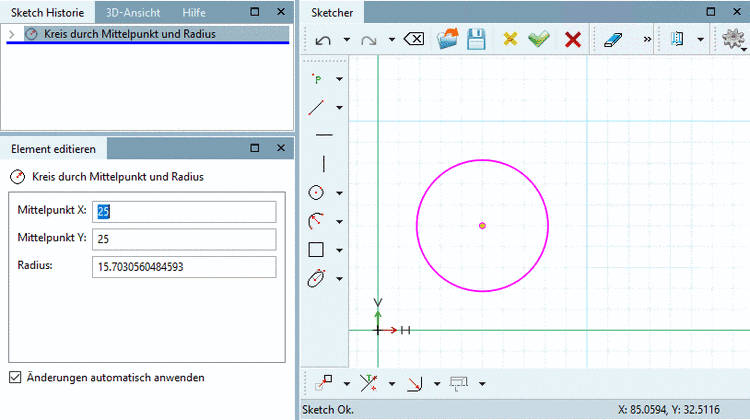Click the Mittelpunkt Y input field

pyautogui.click(x=184, y=239)
